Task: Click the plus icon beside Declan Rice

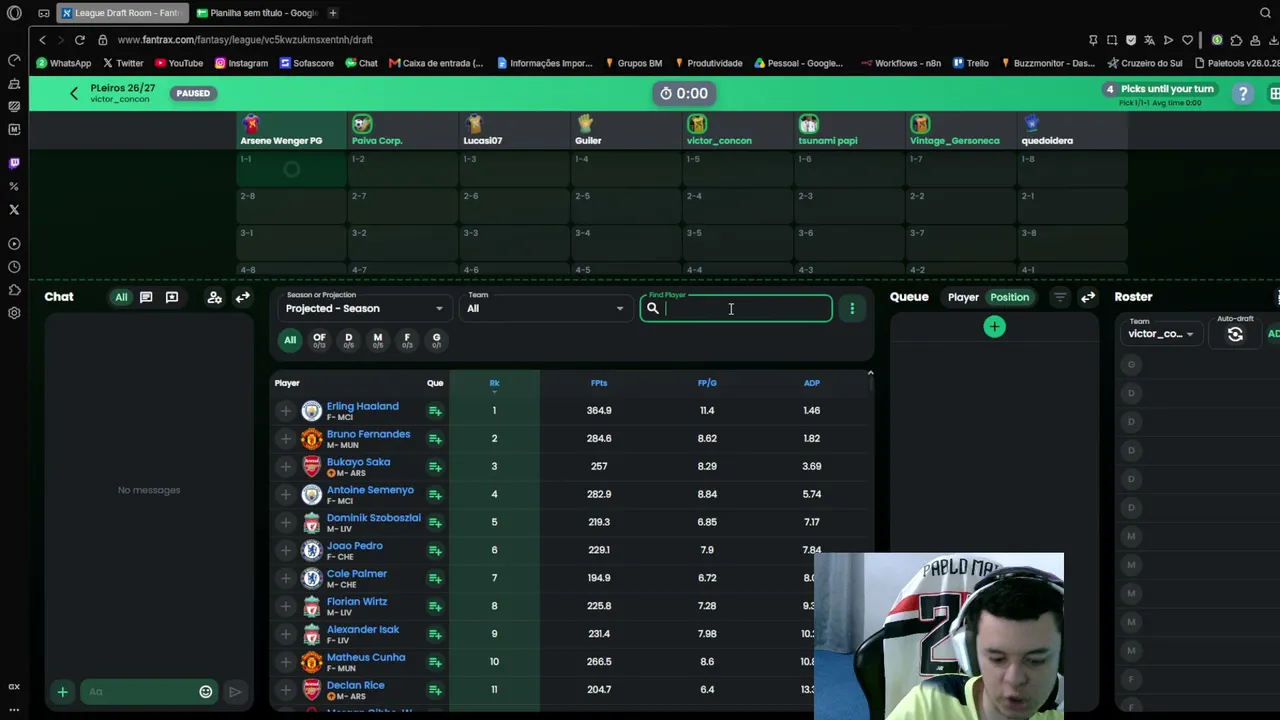Action: coord(285,690)
